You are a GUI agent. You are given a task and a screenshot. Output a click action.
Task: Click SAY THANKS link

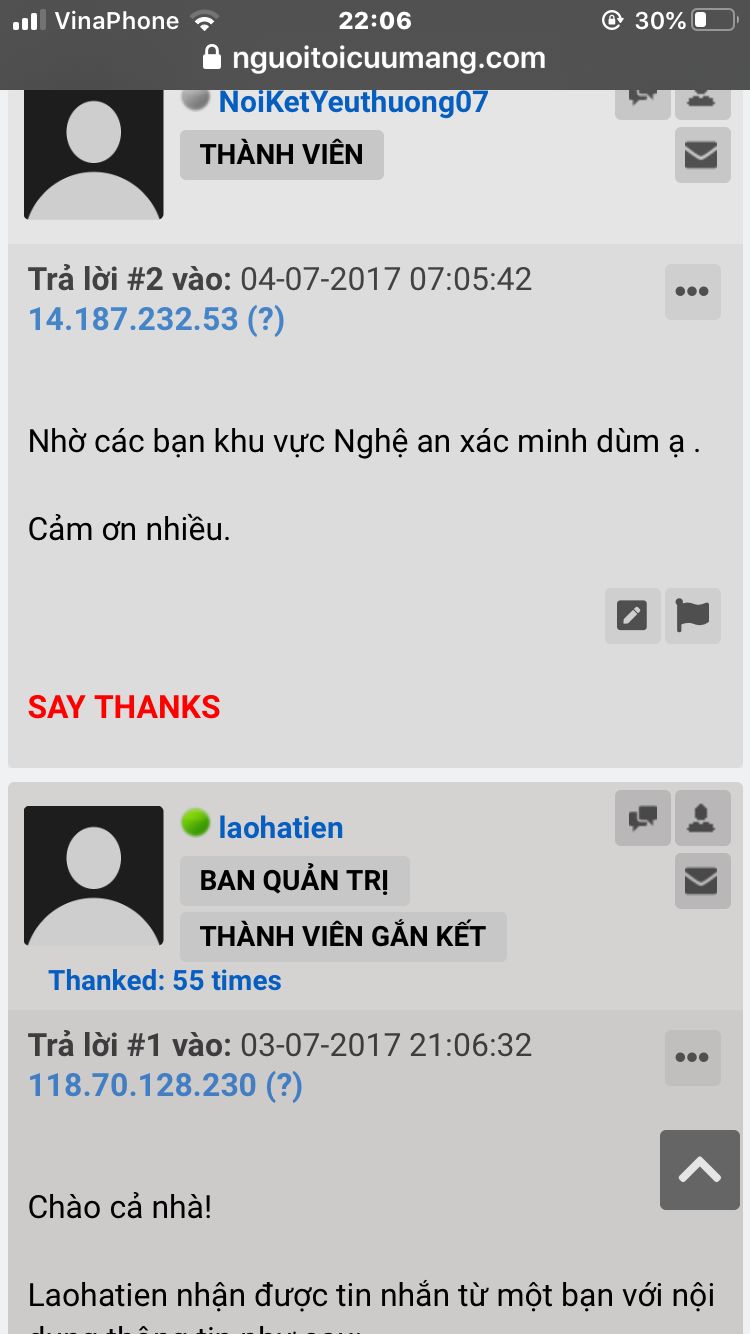tap(124, 707)
